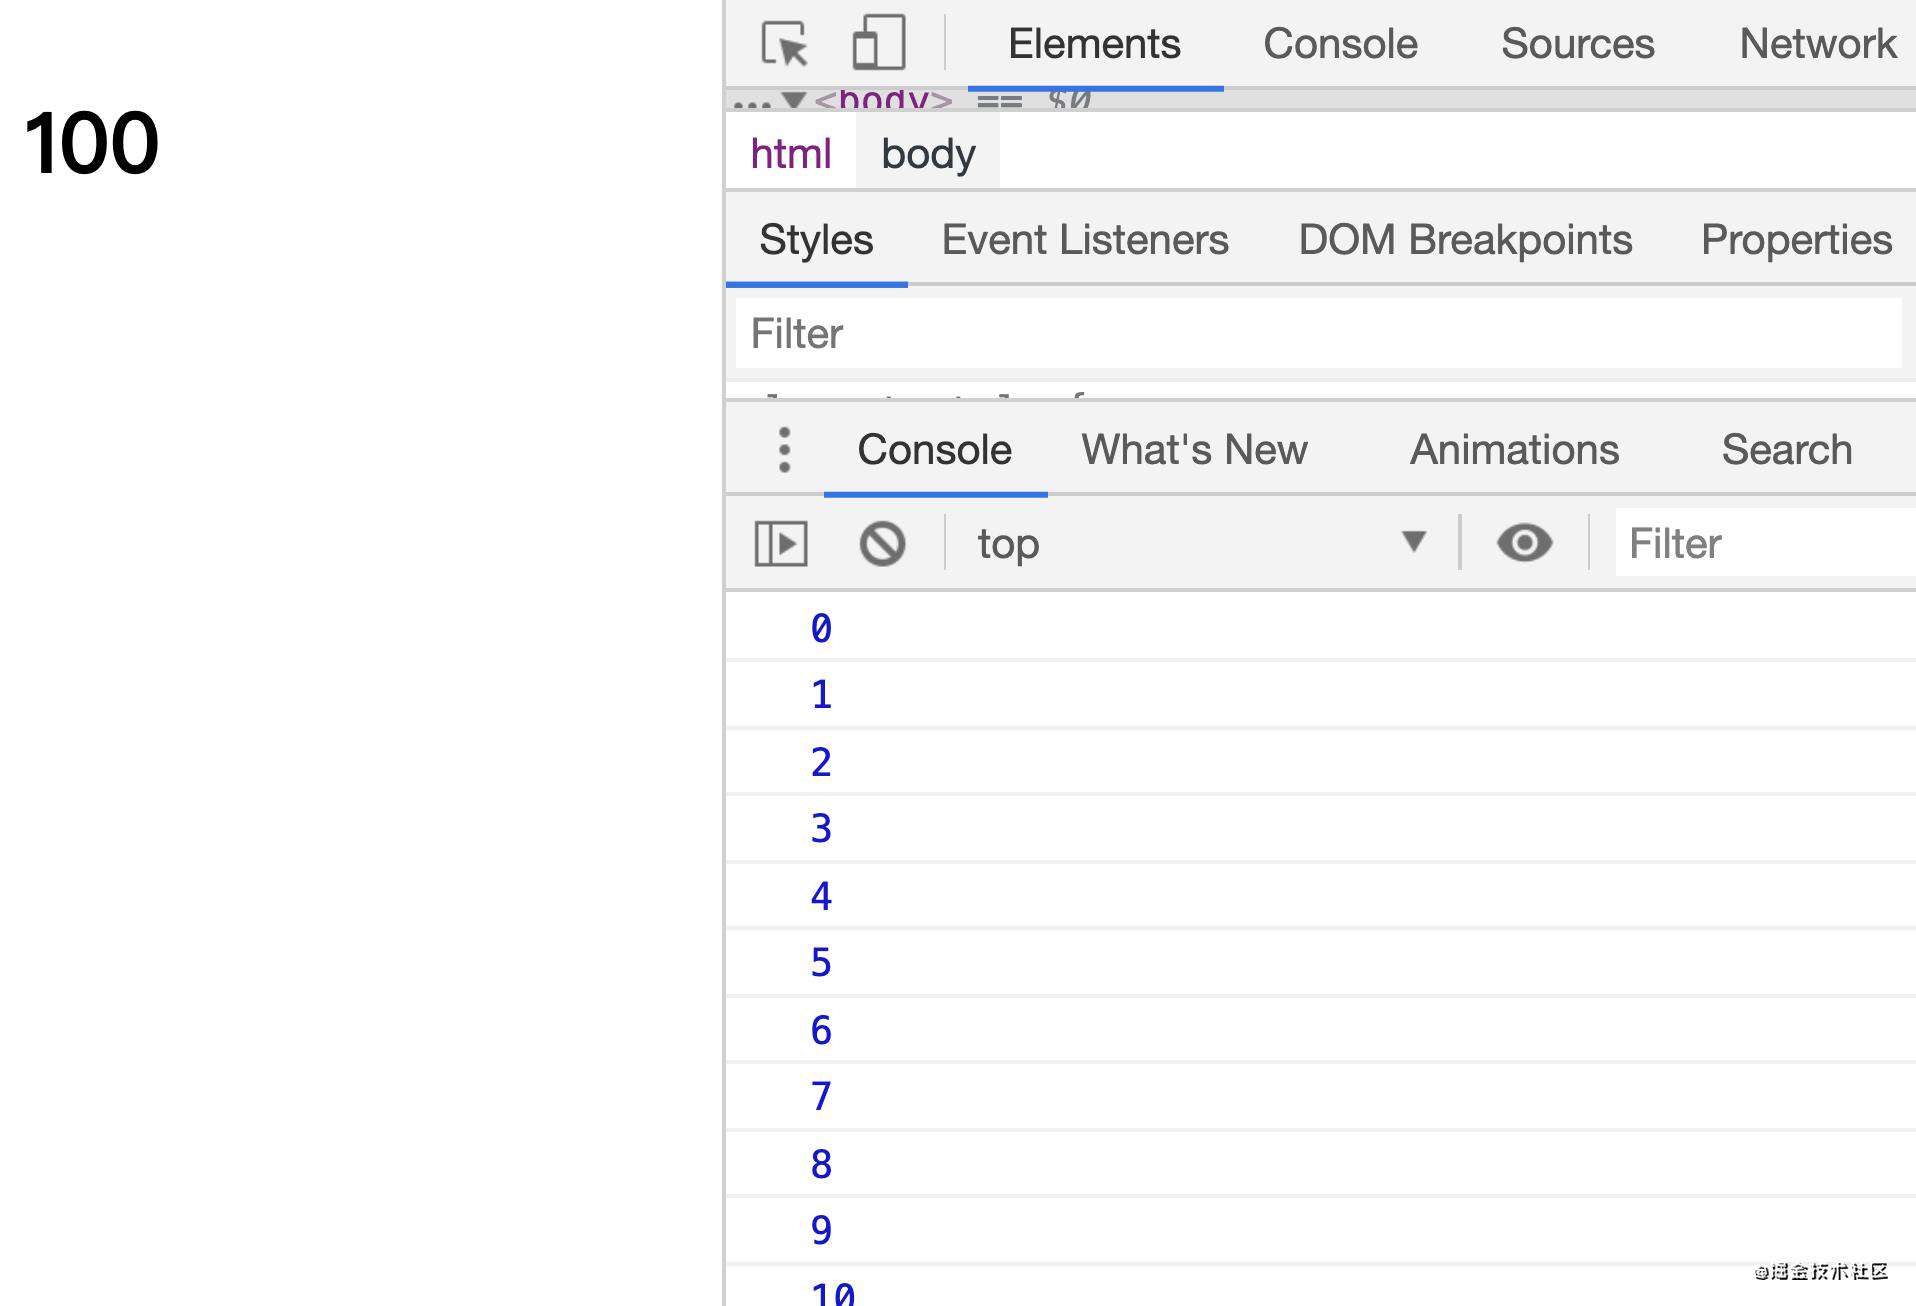Screen dimensions: 1916x1306
Task: Select the Styles pane tab
Action: coord(816,240)
